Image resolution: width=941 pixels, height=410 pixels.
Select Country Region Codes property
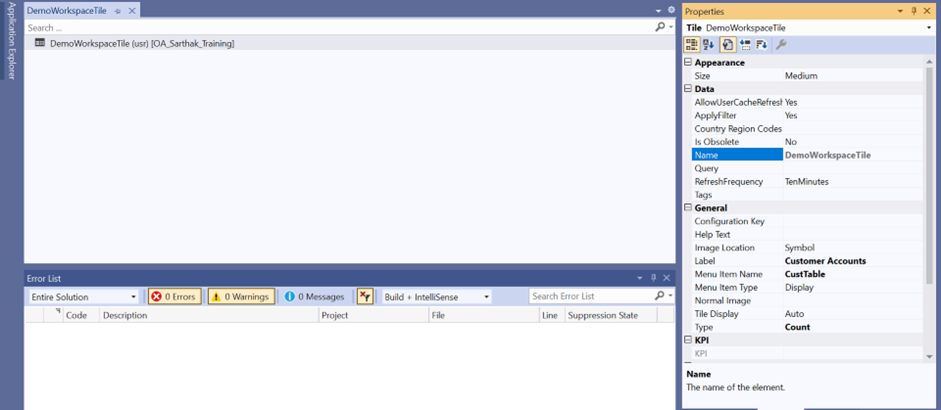(x=808, y=128)
